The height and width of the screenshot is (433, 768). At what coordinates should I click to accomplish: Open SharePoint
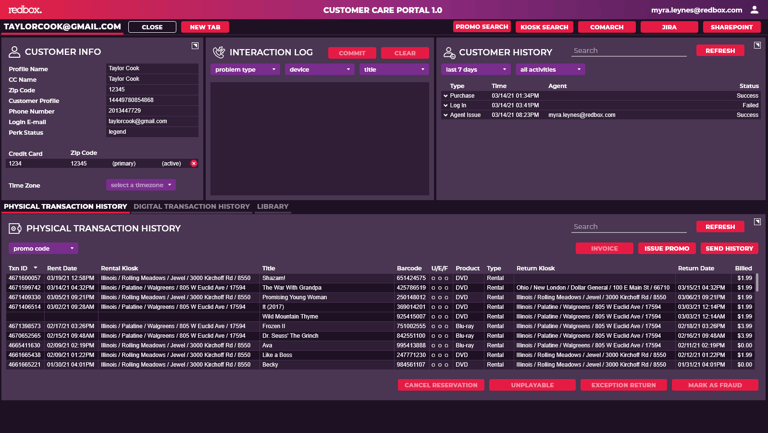coord(732,27)
